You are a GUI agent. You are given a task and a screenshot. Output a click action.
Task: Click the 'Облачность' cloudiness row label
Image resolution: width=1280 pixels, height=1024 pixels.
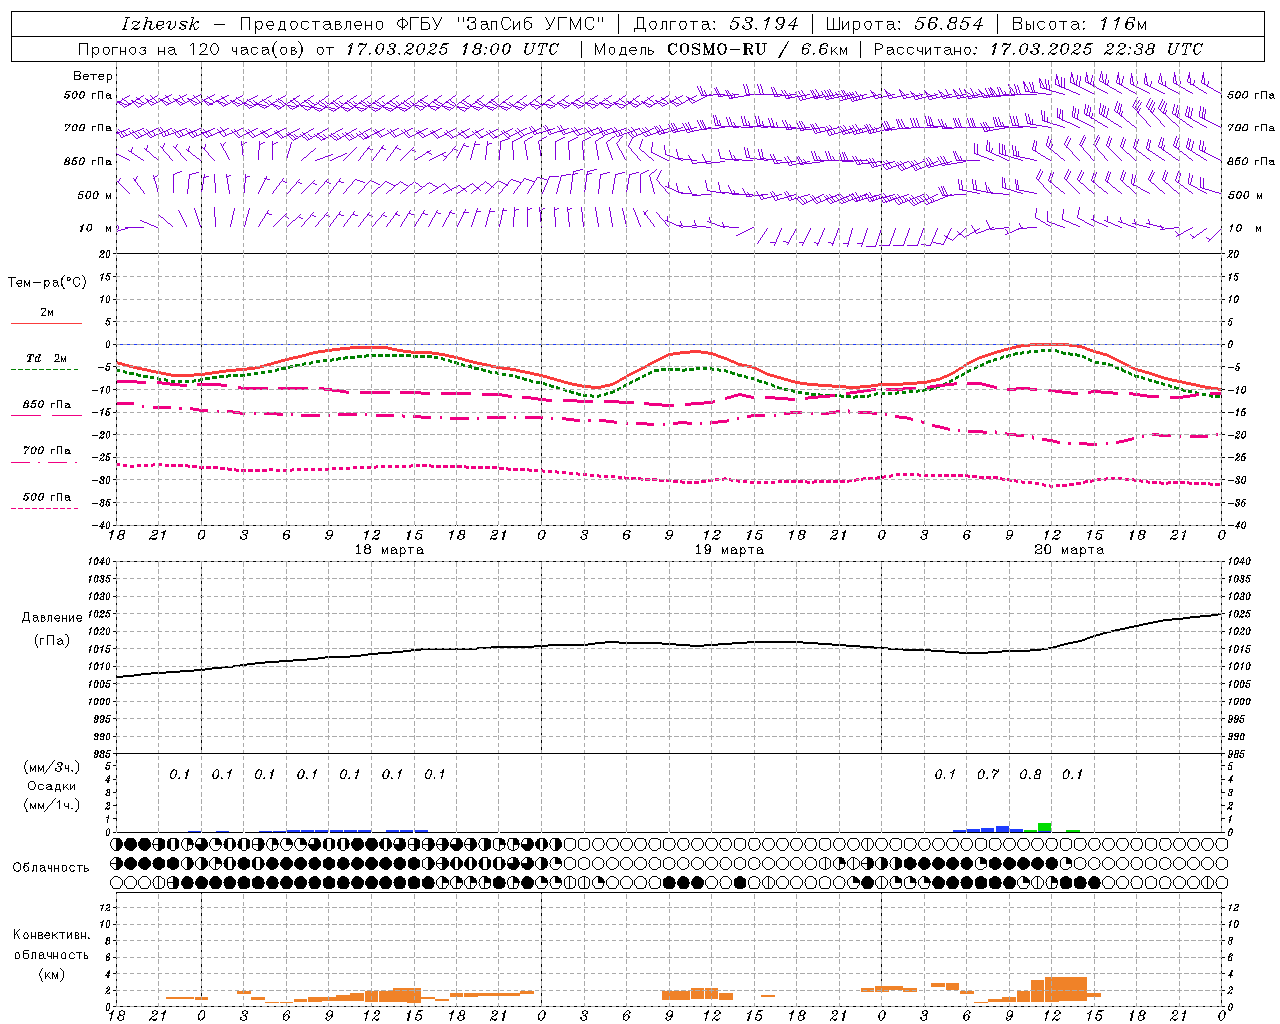click(x=51, y=867)
